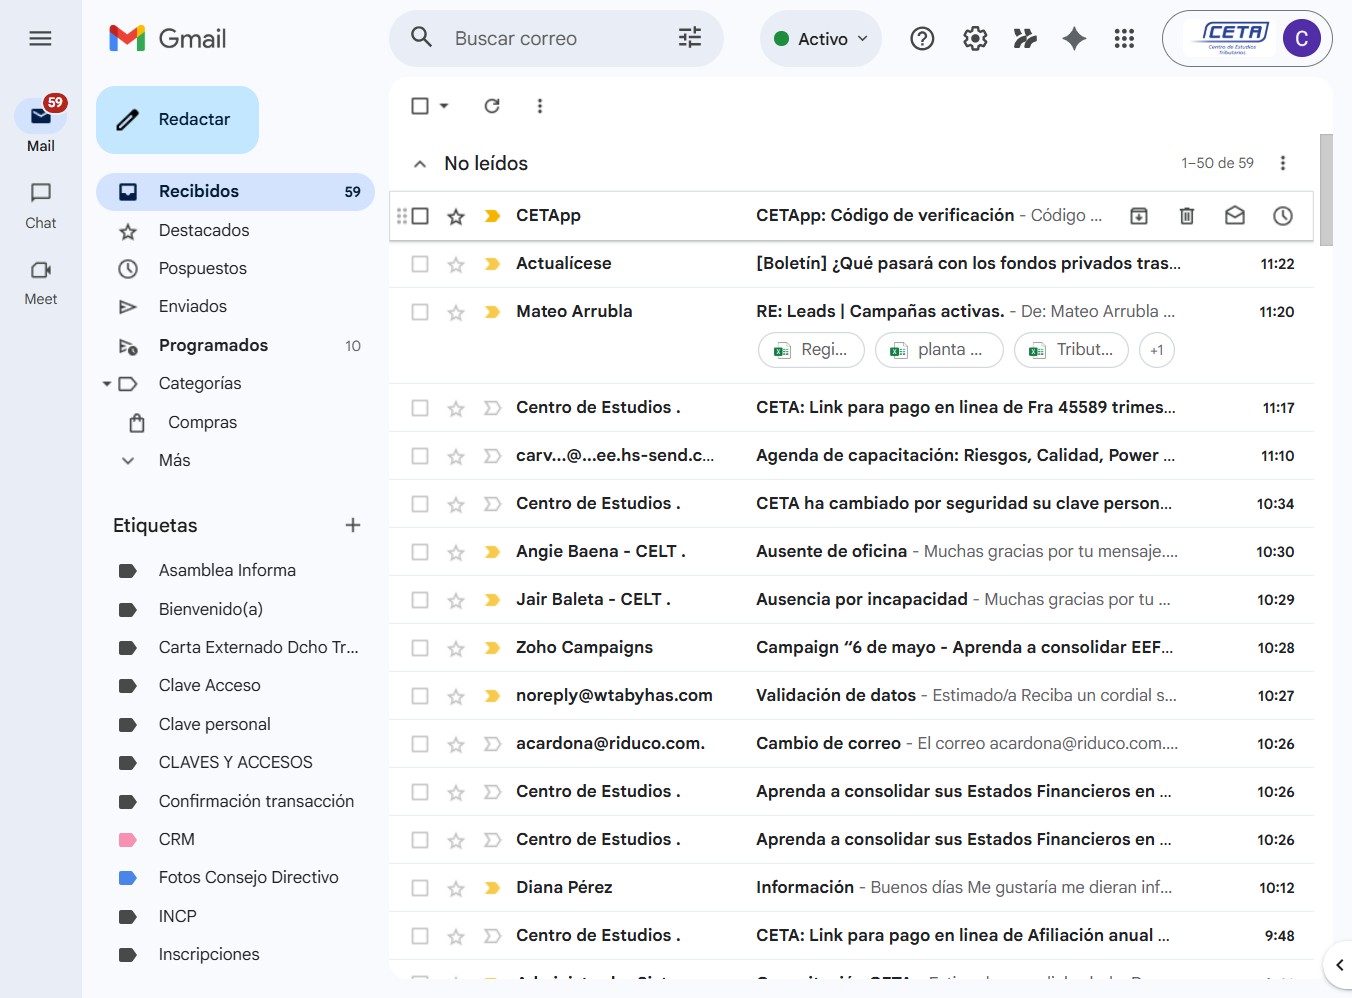Select the Actualicese email checkbox
This screenshot has width=1352, height=998.
click(420, 264)
